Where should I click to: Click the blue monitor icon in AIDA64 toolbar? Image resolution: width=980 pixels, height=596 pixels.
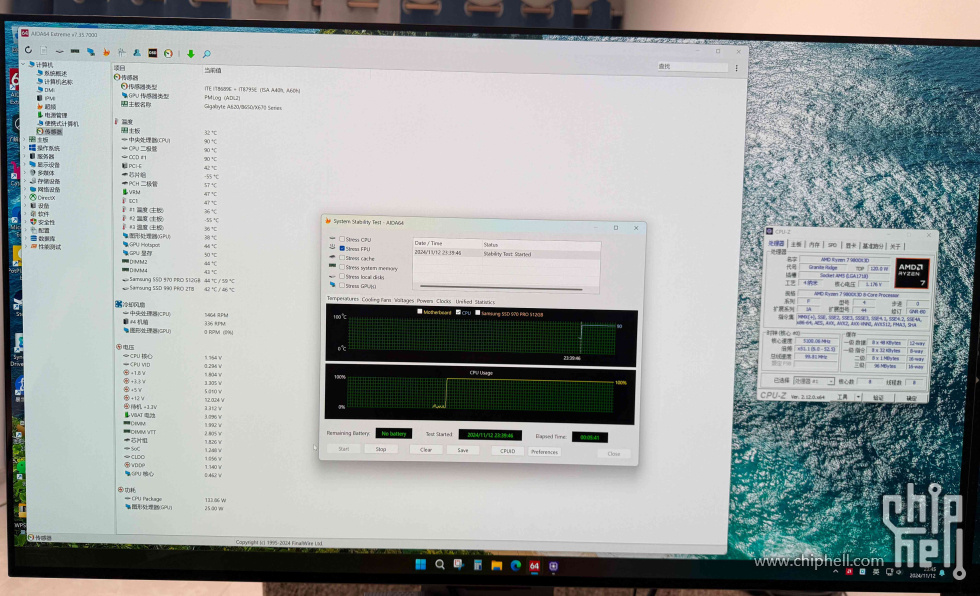pyautogui.click(x=91, y=52)
